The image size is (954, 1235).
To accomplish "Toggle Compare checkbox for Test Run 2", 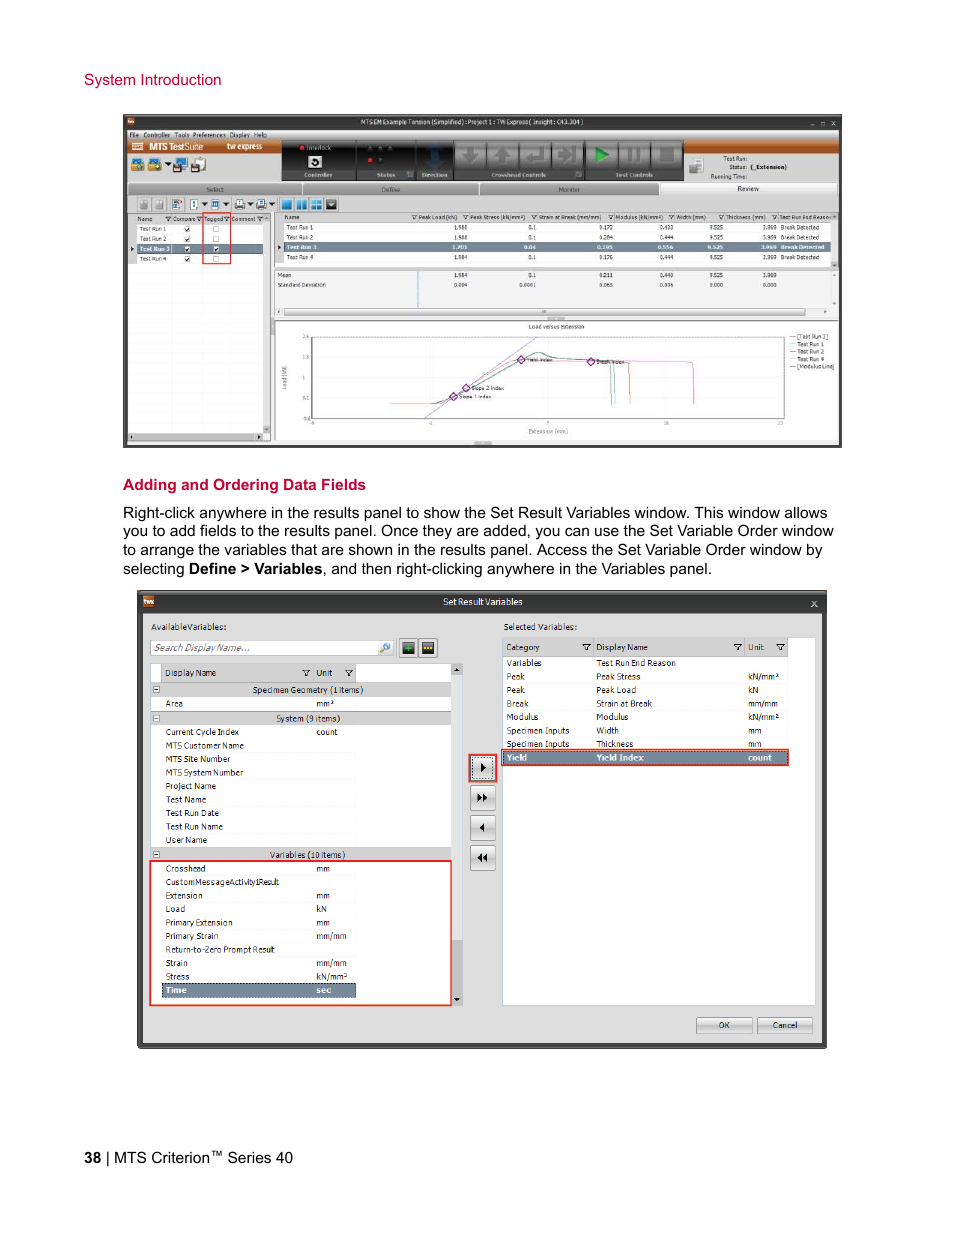I will click(187, 239).
